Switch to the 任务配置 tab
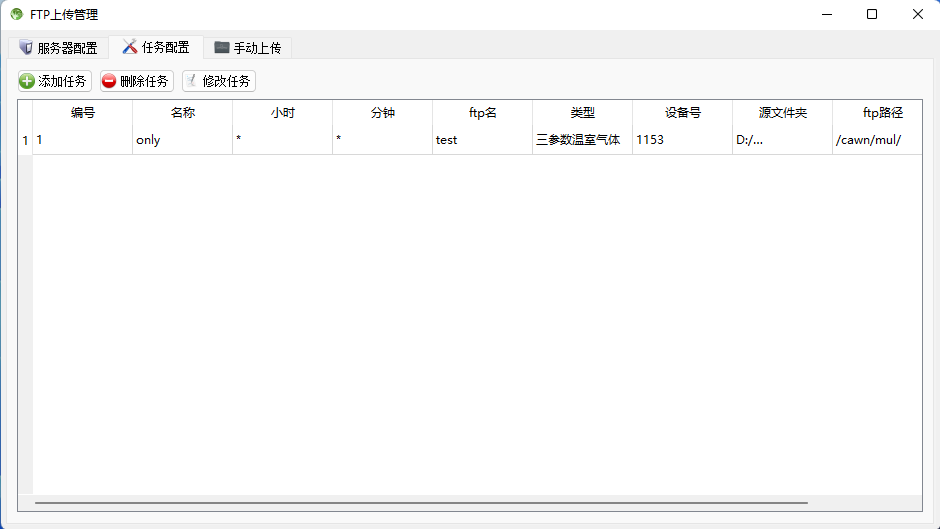 click(156, 47)
